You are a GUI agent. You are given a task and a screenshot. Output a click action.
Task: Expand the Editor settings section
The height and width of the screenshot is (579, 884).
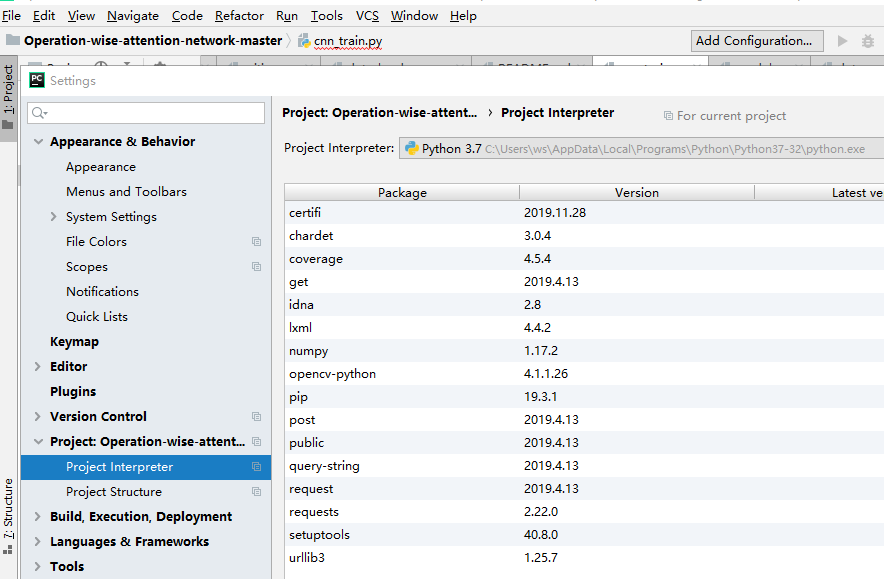tap(38, 366)
